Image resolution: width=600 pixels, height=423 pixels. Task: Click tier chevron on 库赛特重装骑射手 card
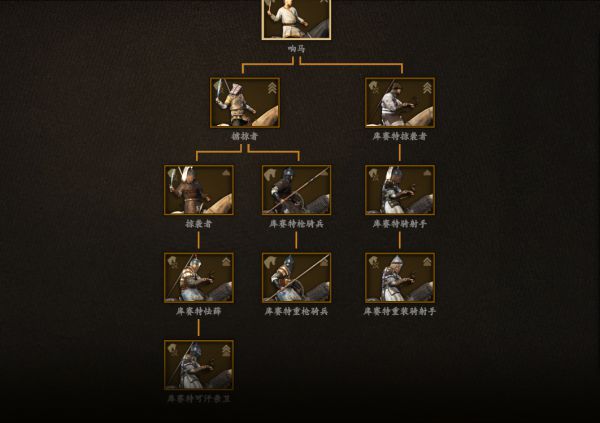[427, 262]
